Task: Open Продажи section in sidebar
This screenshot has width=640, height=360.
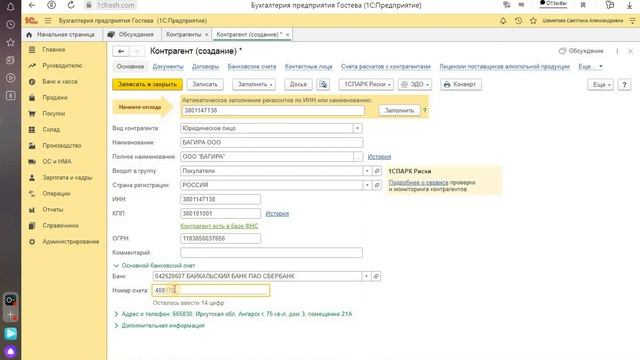Action: pyautogui.click(x=55, y=98)
